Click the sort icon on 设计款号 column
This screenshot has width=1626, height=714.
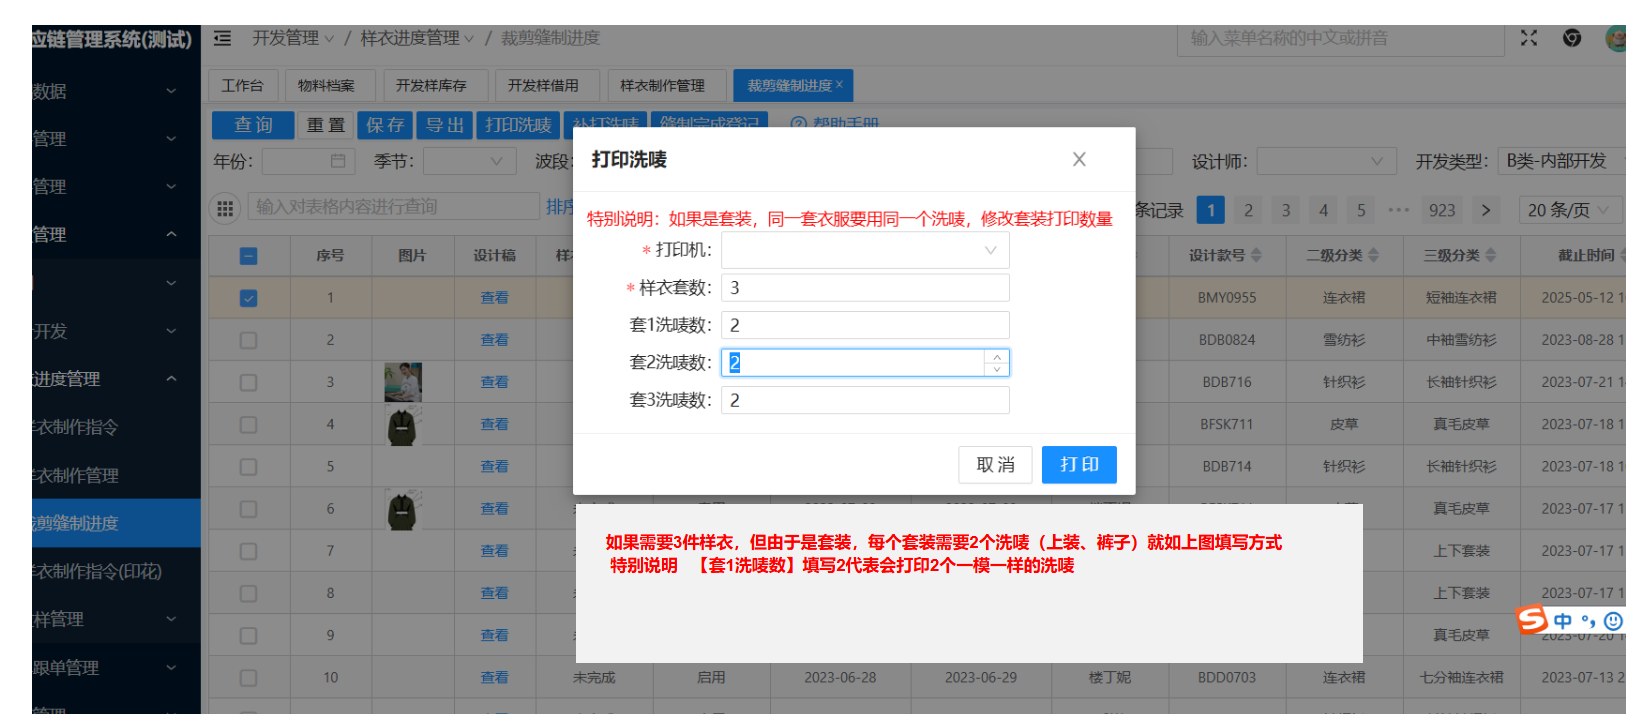pyautogui.click(x=1257, y=256)
